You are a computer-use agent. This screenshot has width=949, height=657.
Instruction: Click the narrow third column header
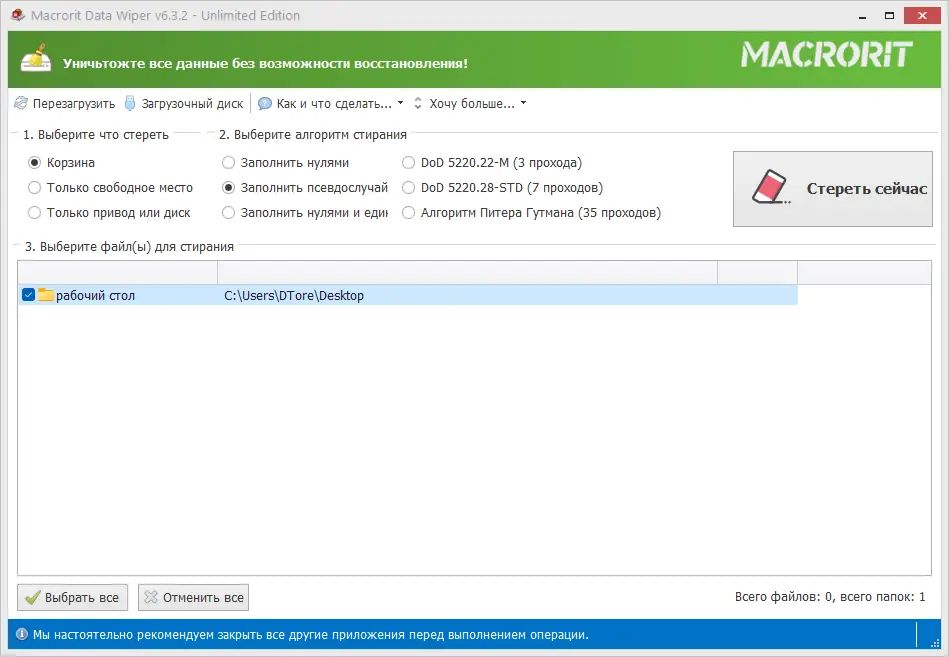tap(757, 273)
